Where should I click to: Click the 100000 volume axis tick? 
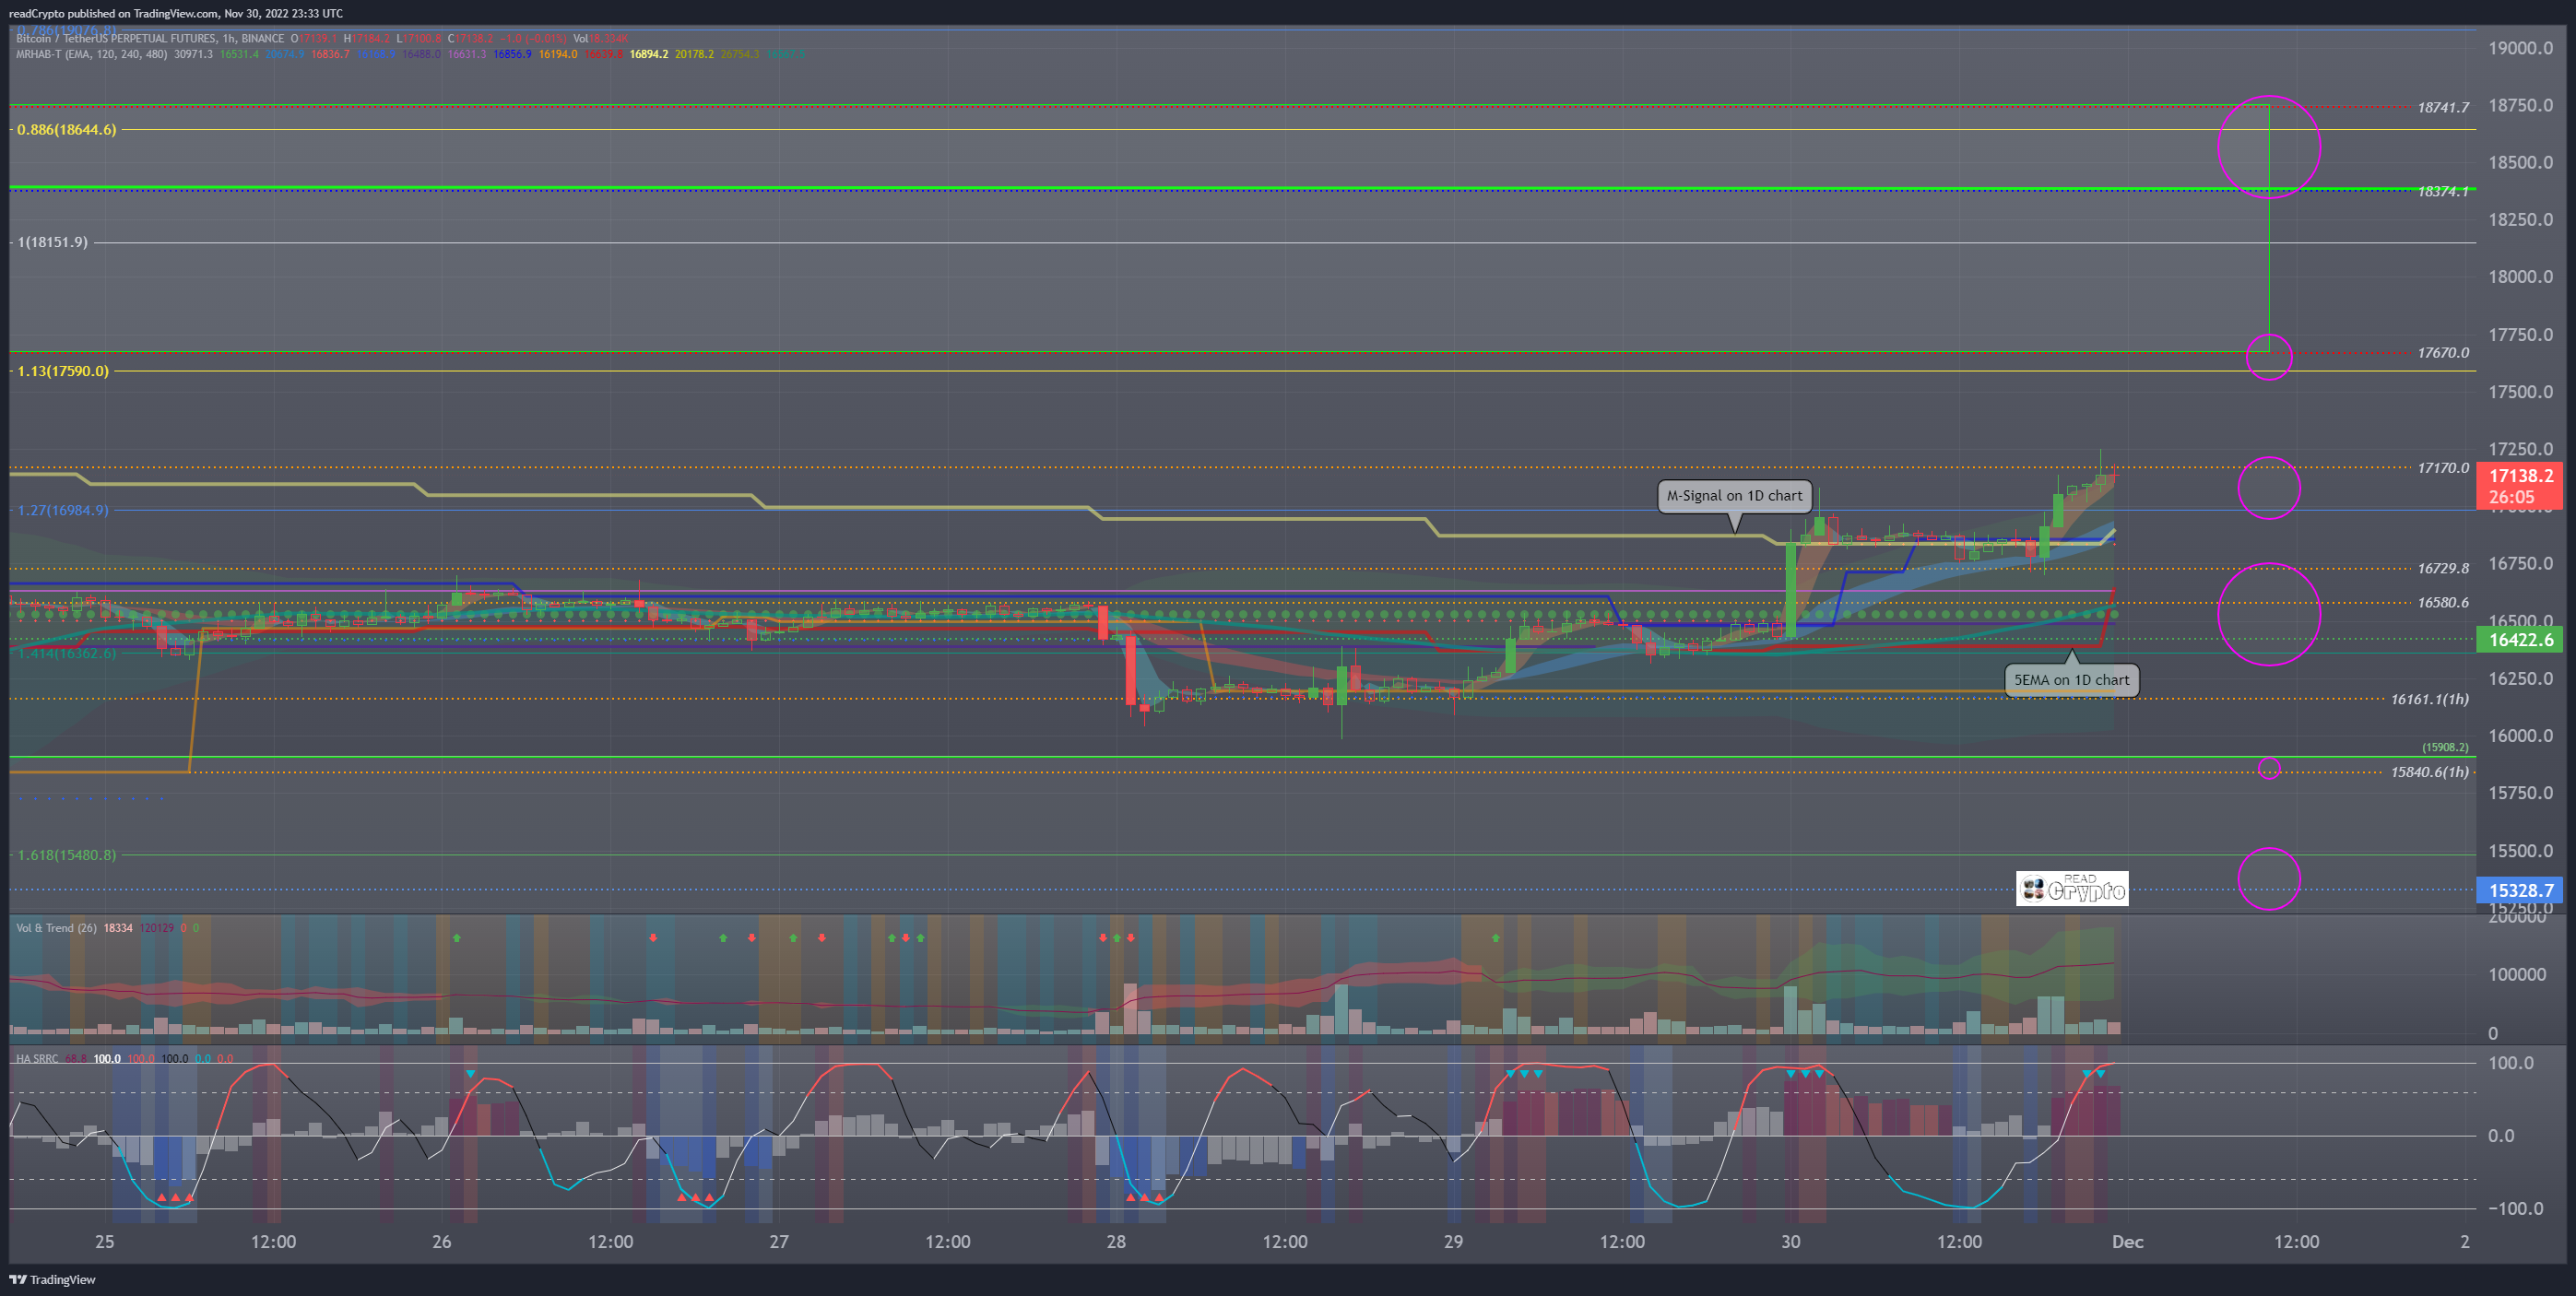[2517, 975]
